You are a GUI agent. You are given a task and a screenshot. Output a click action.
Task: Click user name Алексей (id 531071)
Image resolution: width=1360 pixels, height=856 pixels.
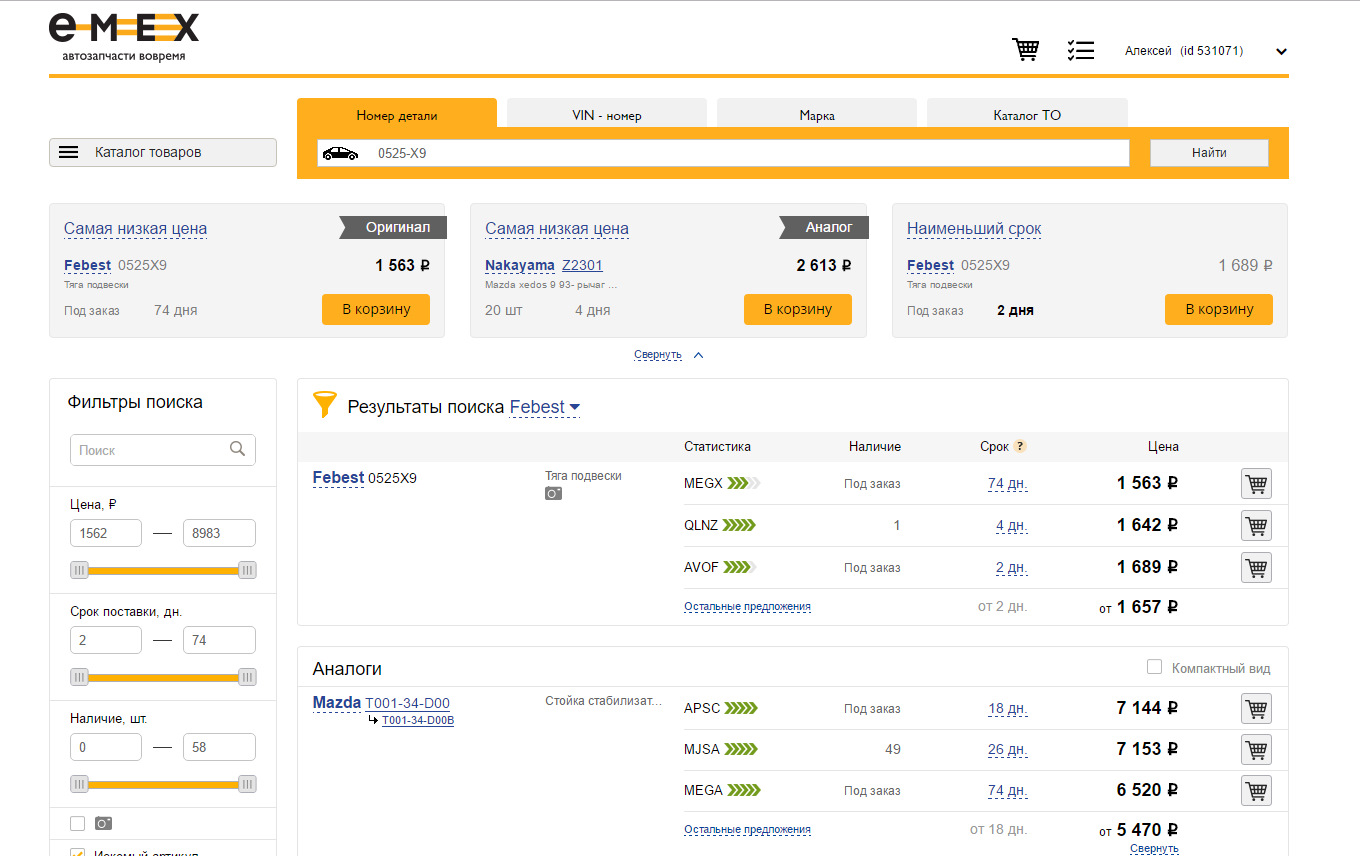[1184, 51]
